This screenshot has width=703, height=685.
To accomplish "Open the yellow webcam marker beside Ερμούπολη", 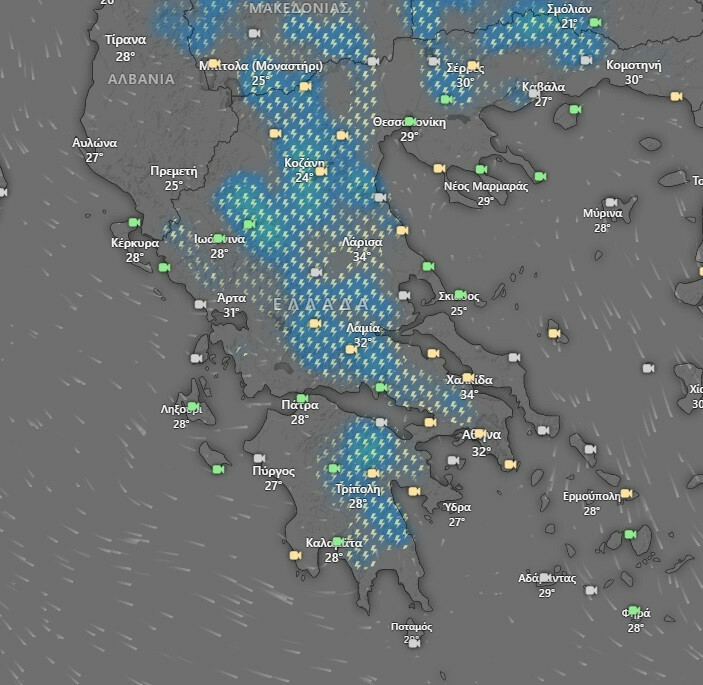I will [626, 494].
